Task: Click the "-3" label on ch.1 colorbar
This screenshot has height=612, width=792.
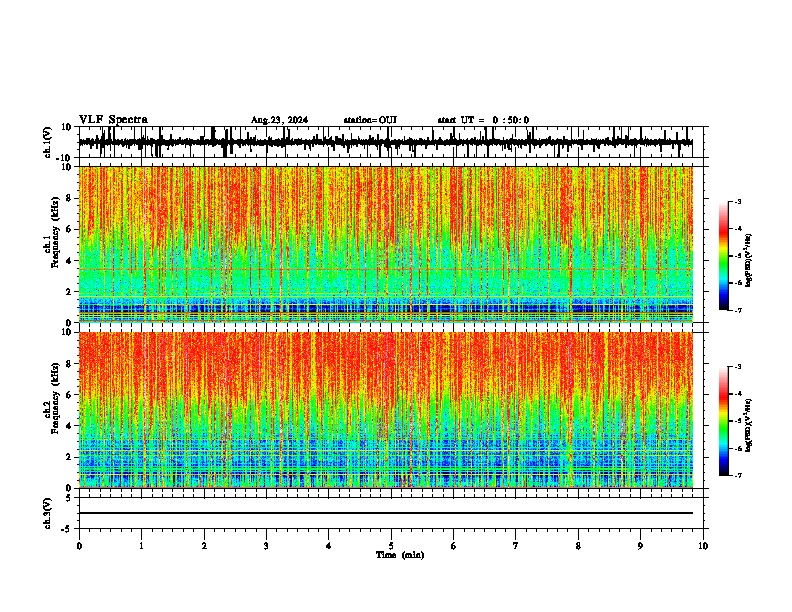Action: [x=737, y=202]
